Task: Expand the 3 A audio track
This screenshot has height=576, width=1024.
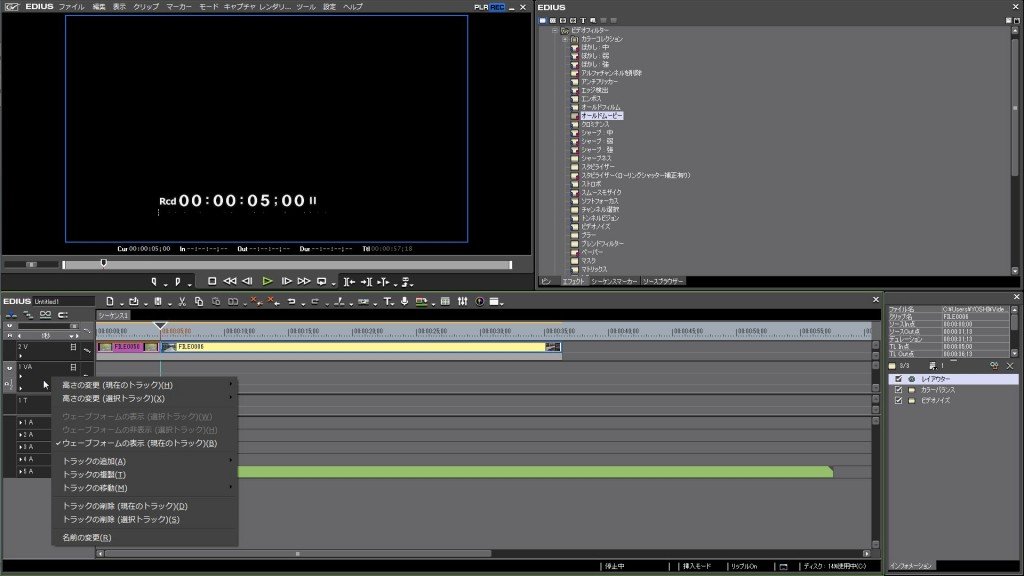Action: (20, 447)
